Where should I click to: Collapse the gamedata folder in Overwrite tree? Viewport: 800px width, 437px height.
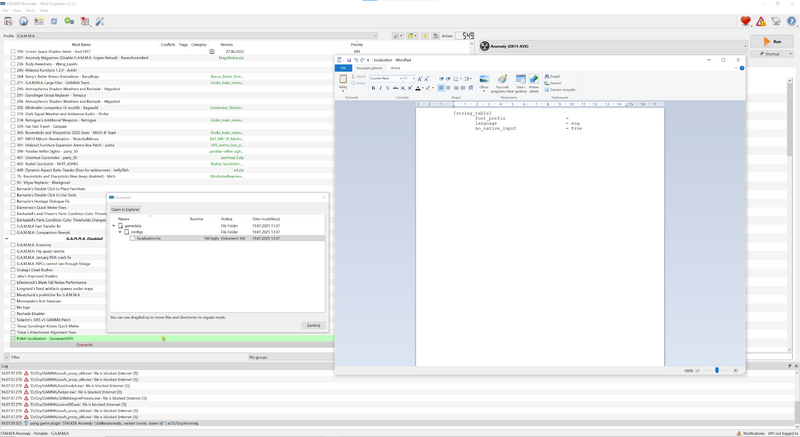pos(114,226)
